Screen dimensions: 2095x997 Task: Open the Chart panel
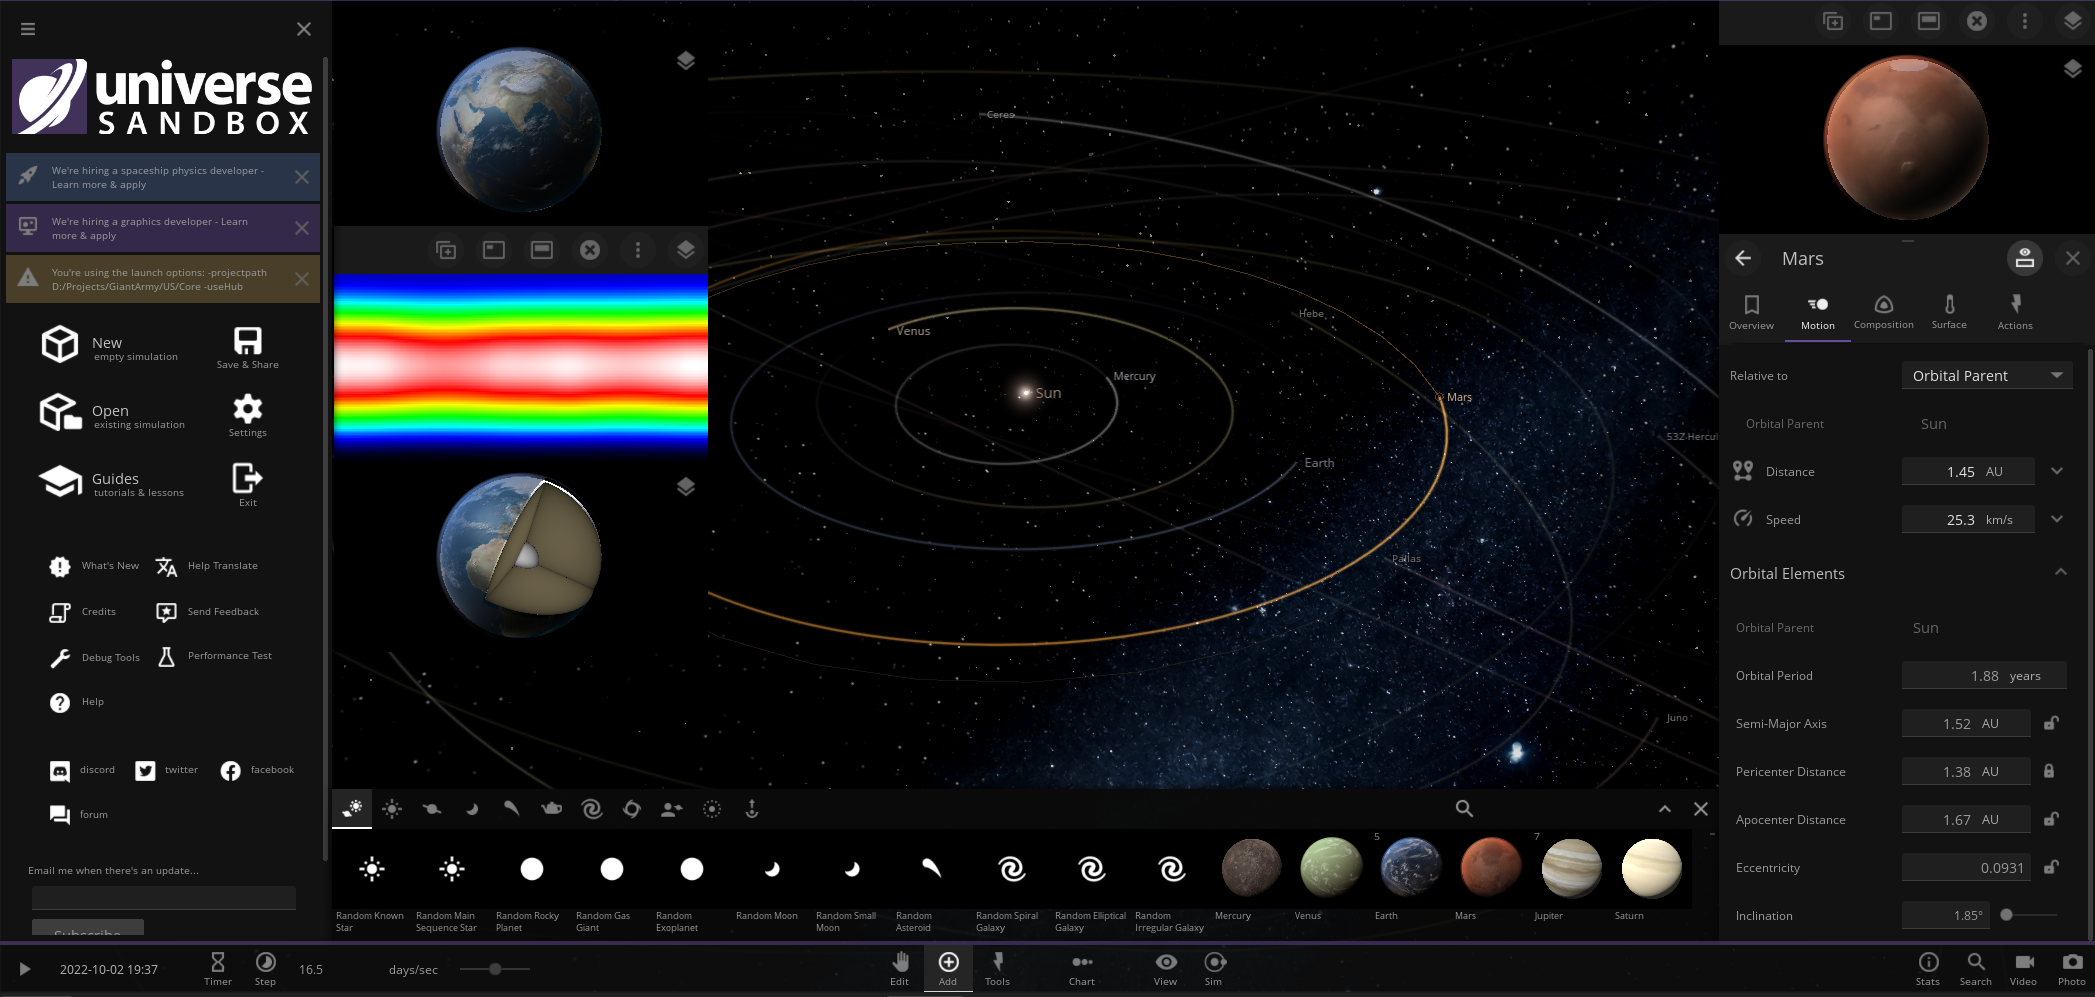[1082, 968]
